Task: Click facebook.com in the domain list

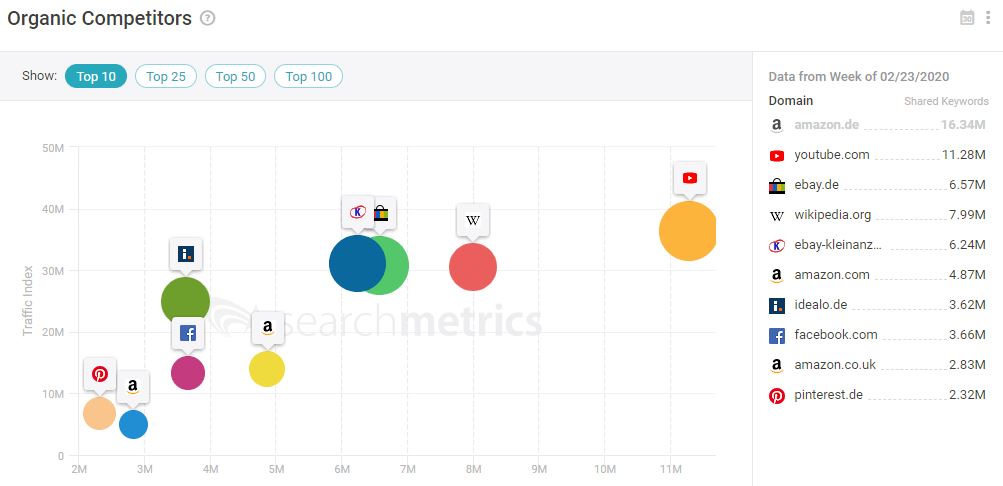Action: pyautogui.click(x=836, y=334)
